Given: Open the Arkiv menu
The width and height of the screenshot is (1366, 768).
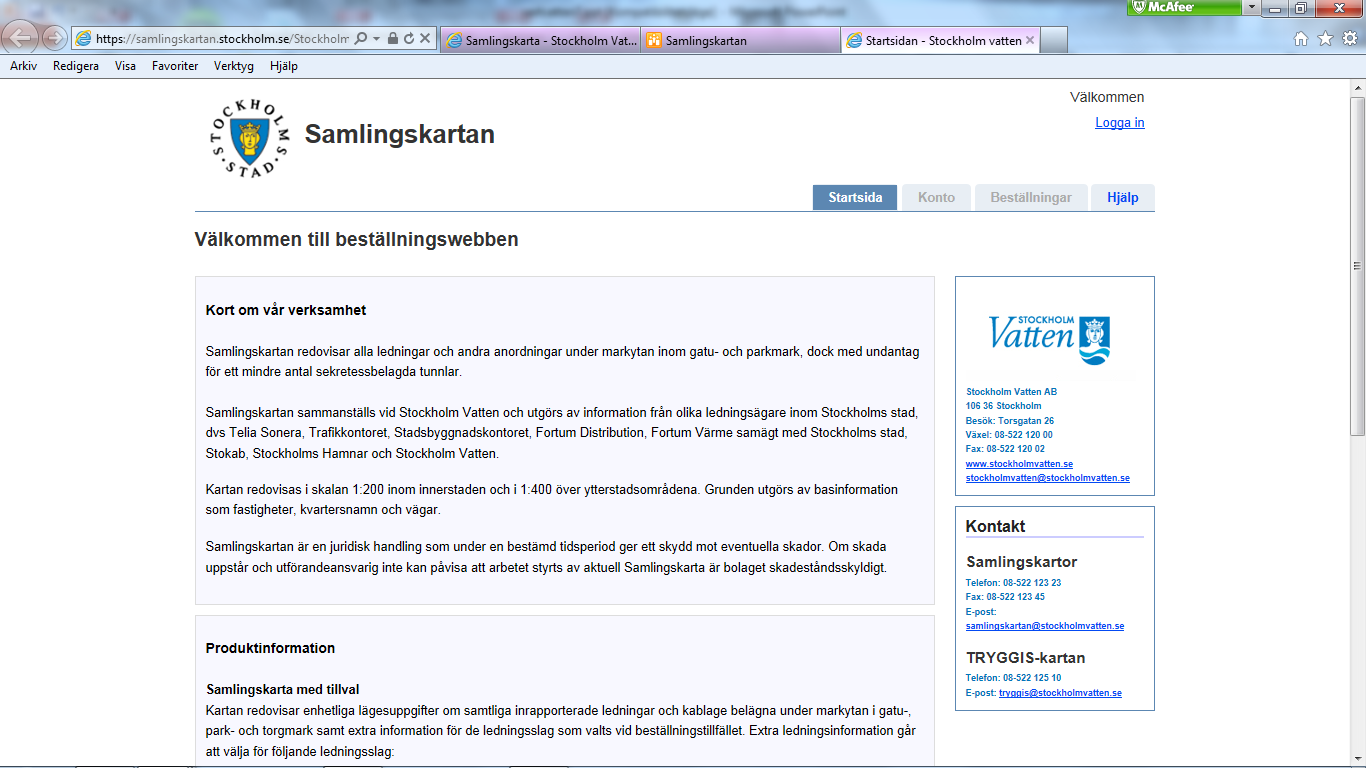Looking at the screenshot, I should pos(24,66).
